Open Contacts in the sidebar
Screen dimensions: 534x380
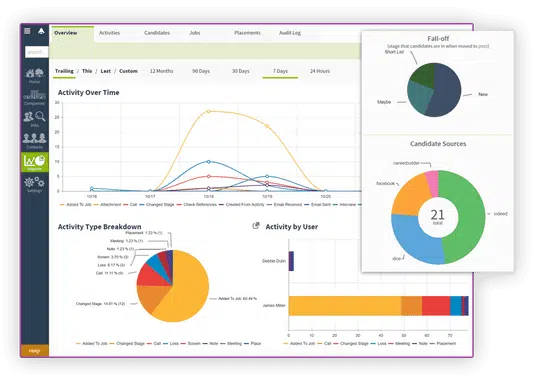pyautogui.click(x=34, y=141)
